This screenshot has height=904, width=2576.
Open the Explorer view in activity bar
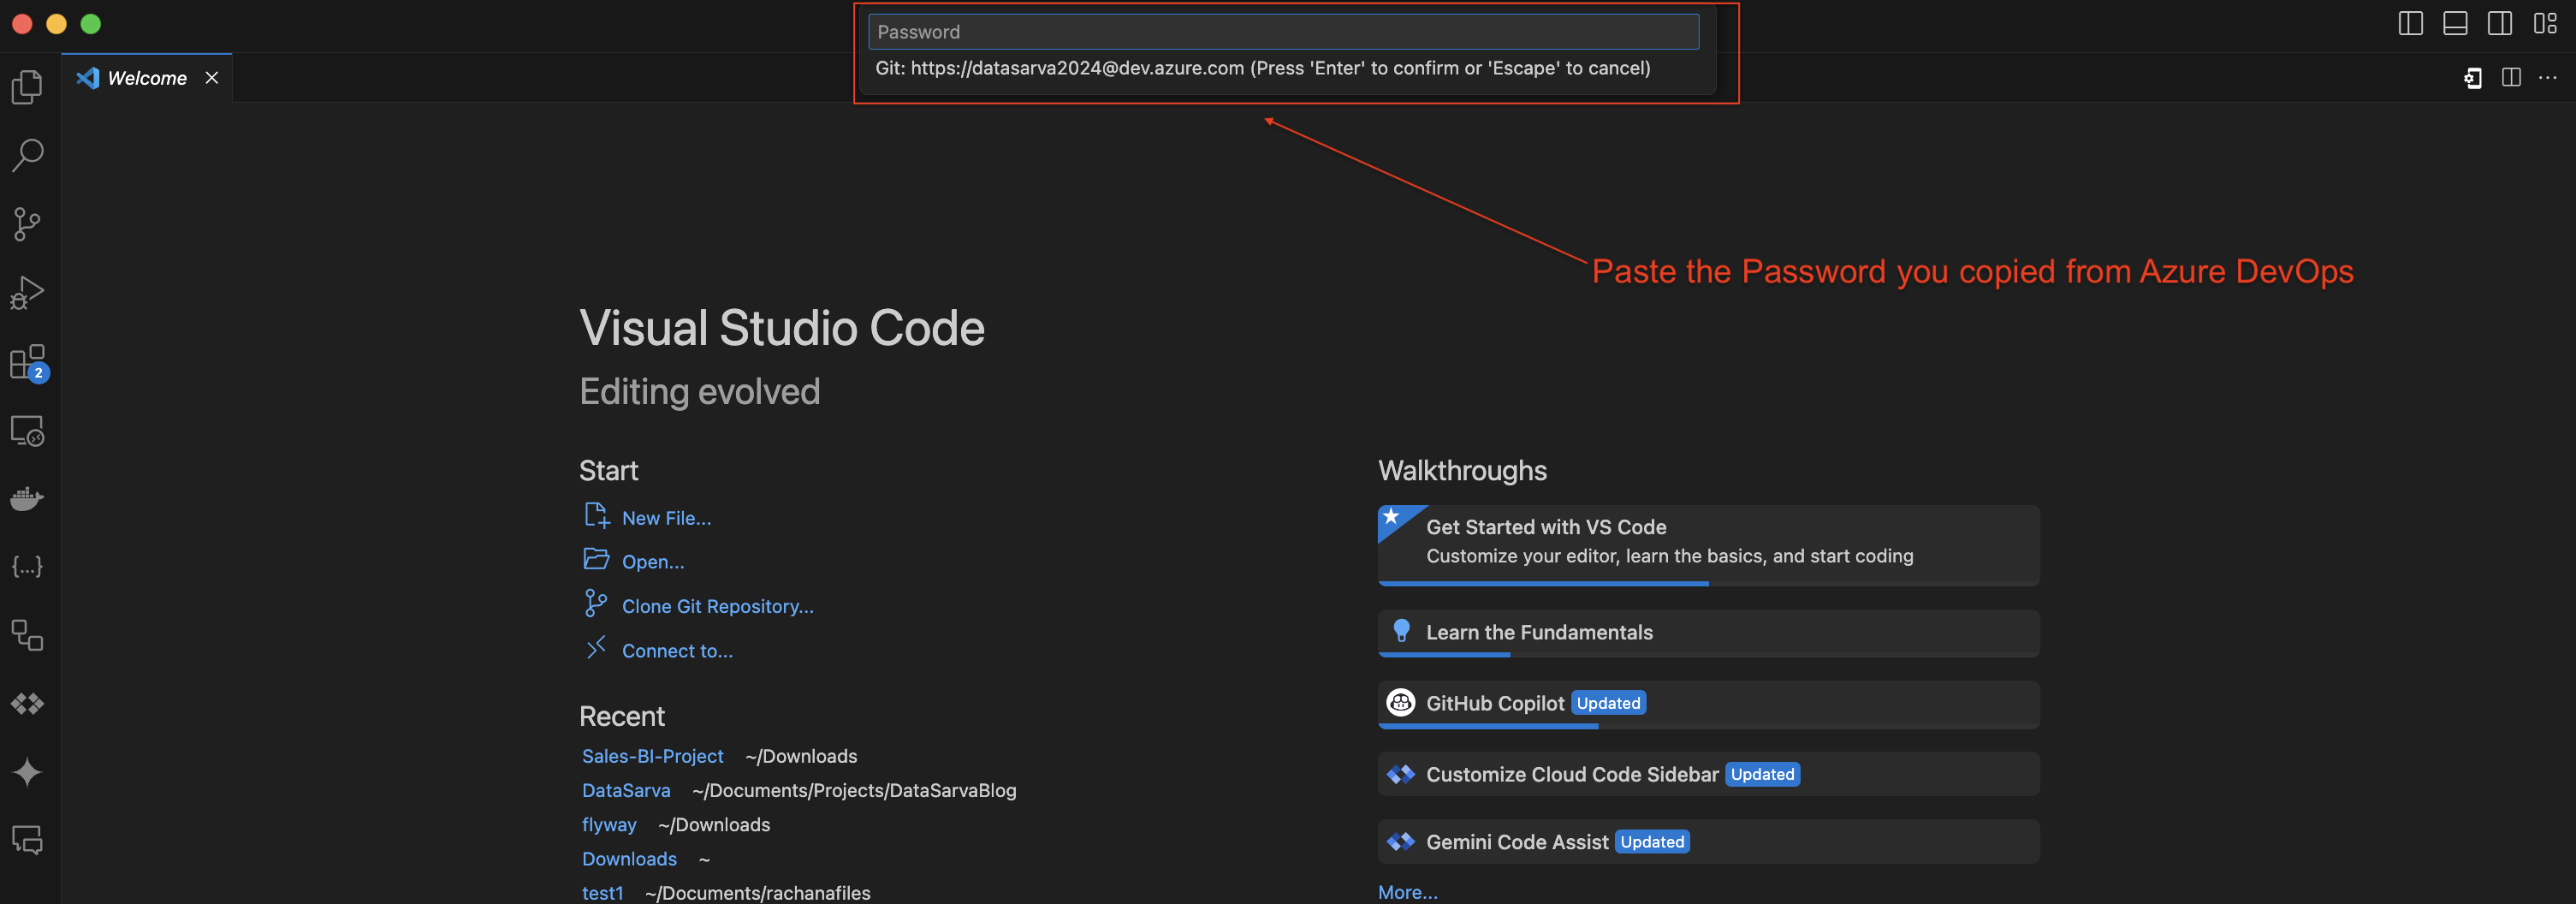click(27, 87)
